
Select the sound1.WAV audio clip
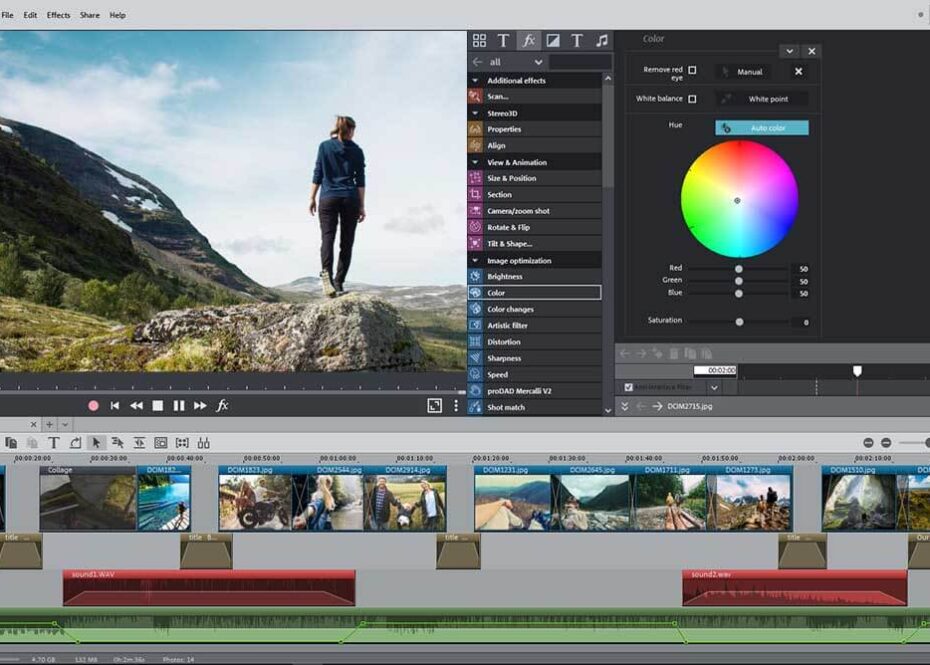(x=209, y=588)
